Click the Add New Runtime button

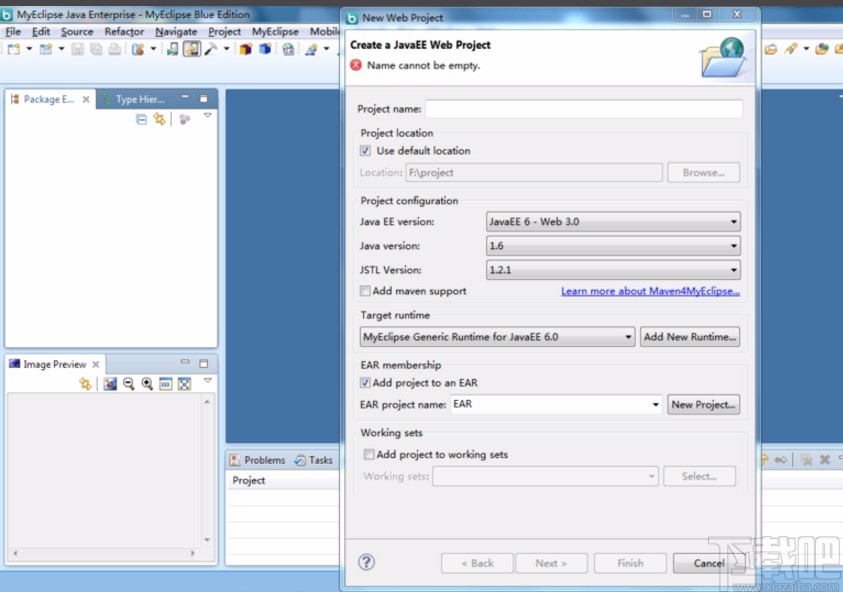(x=690, y=337)
